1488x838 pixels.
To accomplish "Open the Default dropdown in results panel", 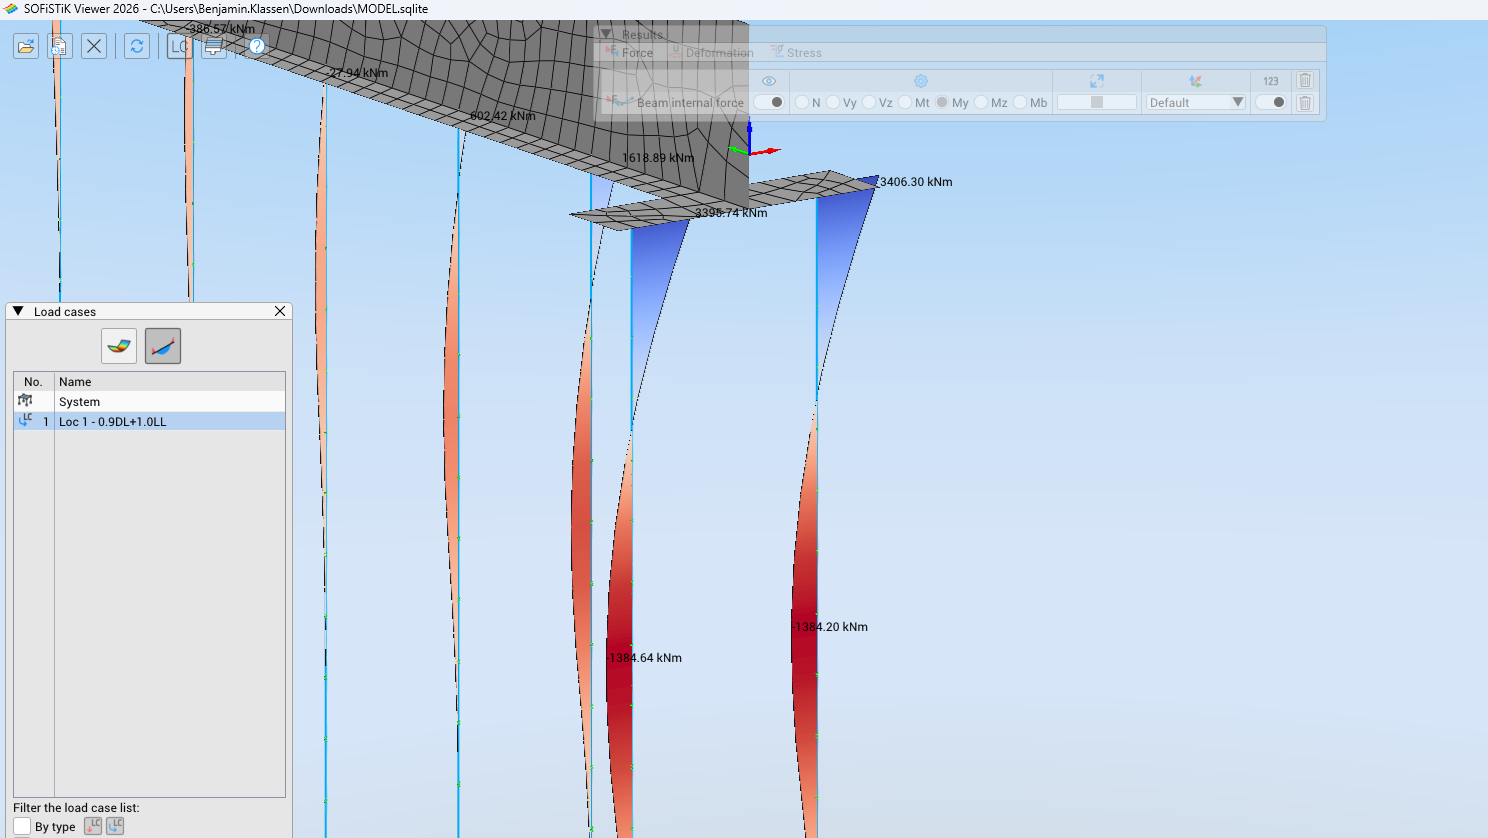I will click(x=1196, y=102).
